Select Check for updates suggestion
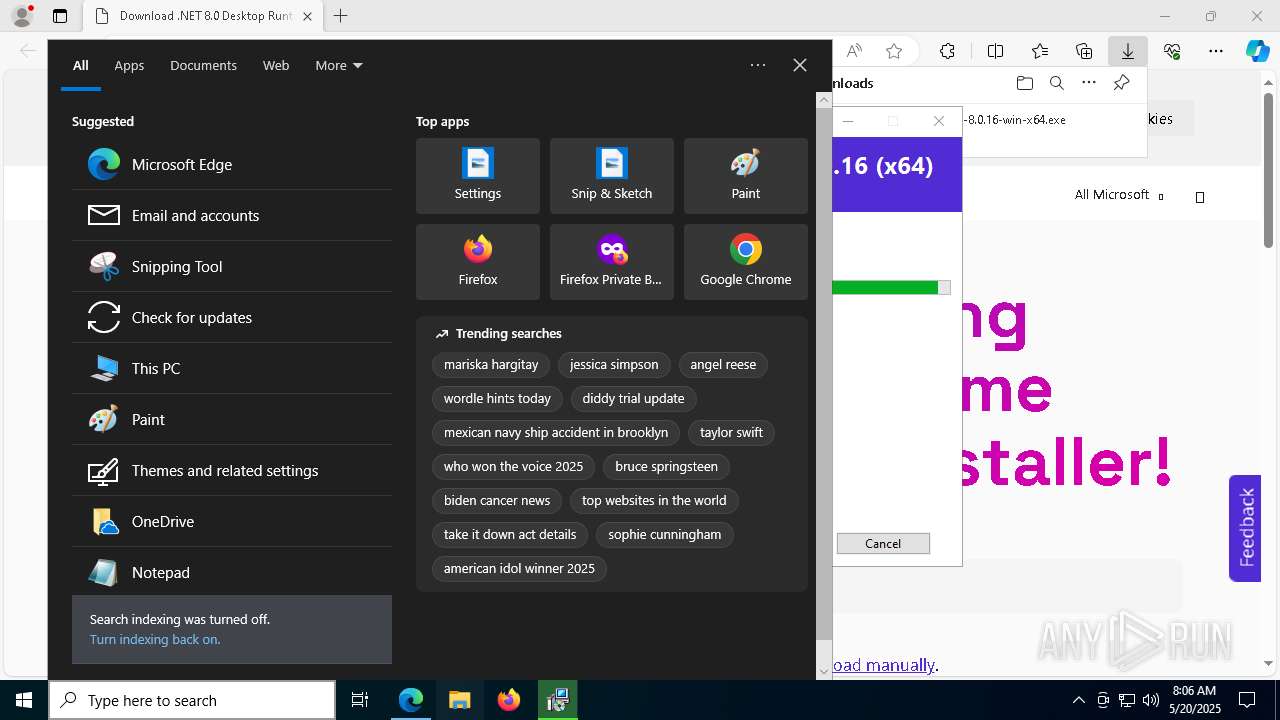 (x=232, y=317)
